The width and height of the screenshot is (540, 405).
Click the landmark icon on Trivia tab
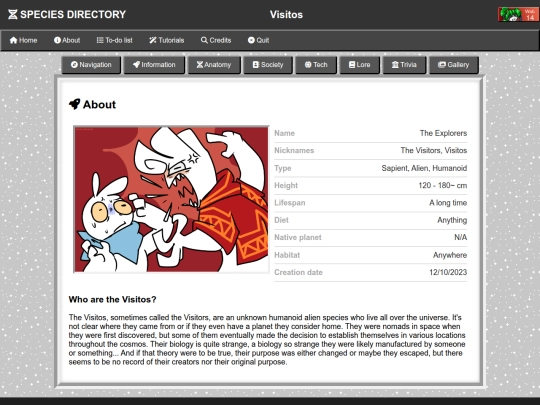pyautogui.click(x=395, y=65)
